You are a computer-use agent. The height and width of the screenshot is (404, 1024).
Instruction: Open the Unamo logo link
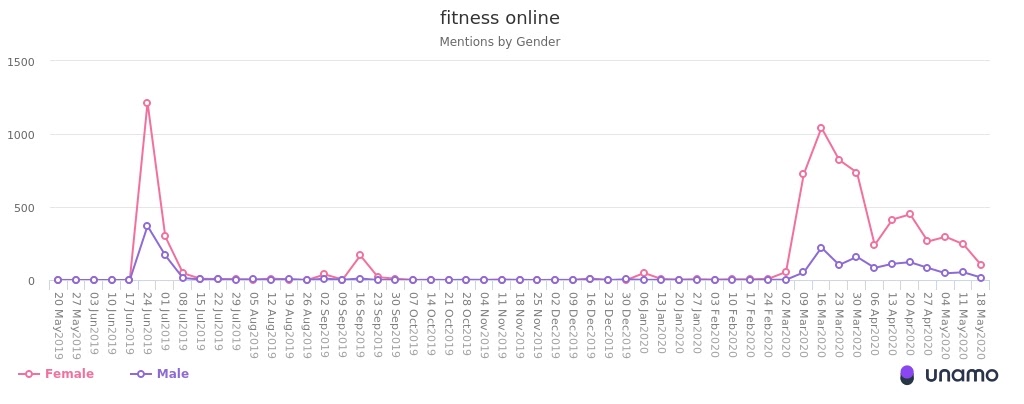[x=949, y=375]
